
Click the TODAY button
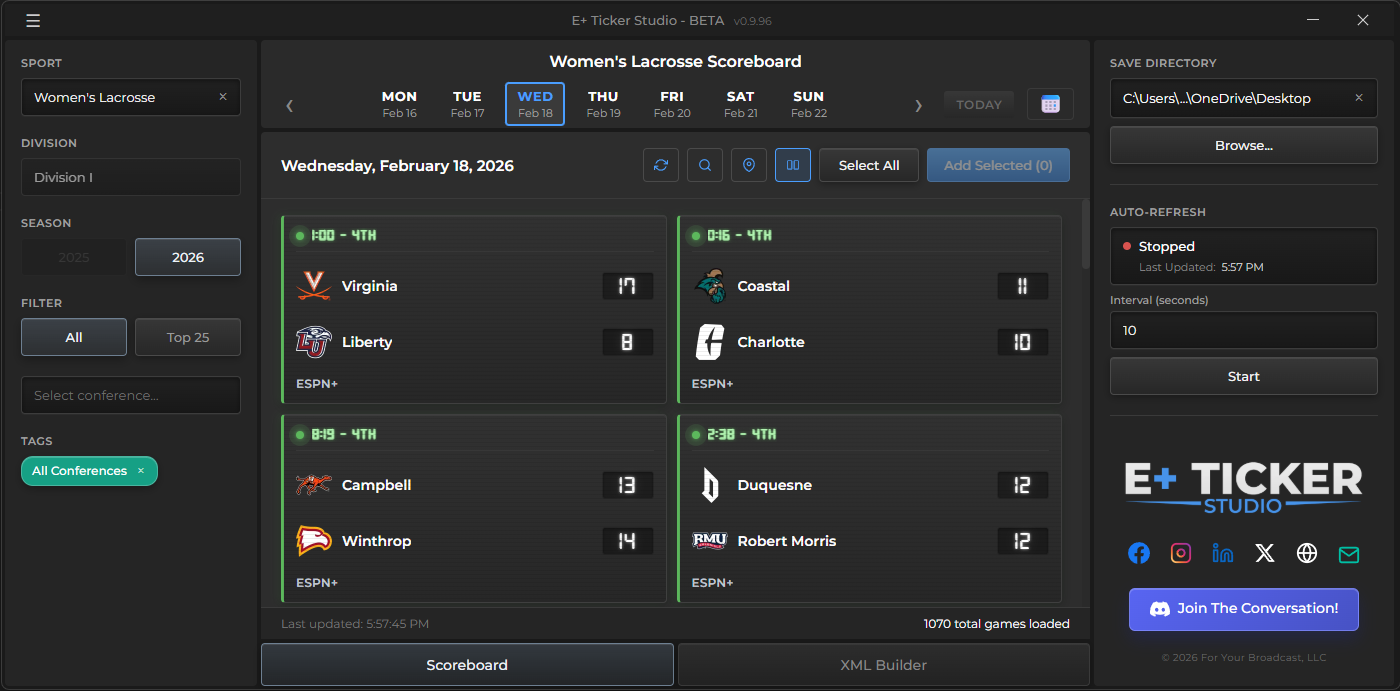(979, 104)
